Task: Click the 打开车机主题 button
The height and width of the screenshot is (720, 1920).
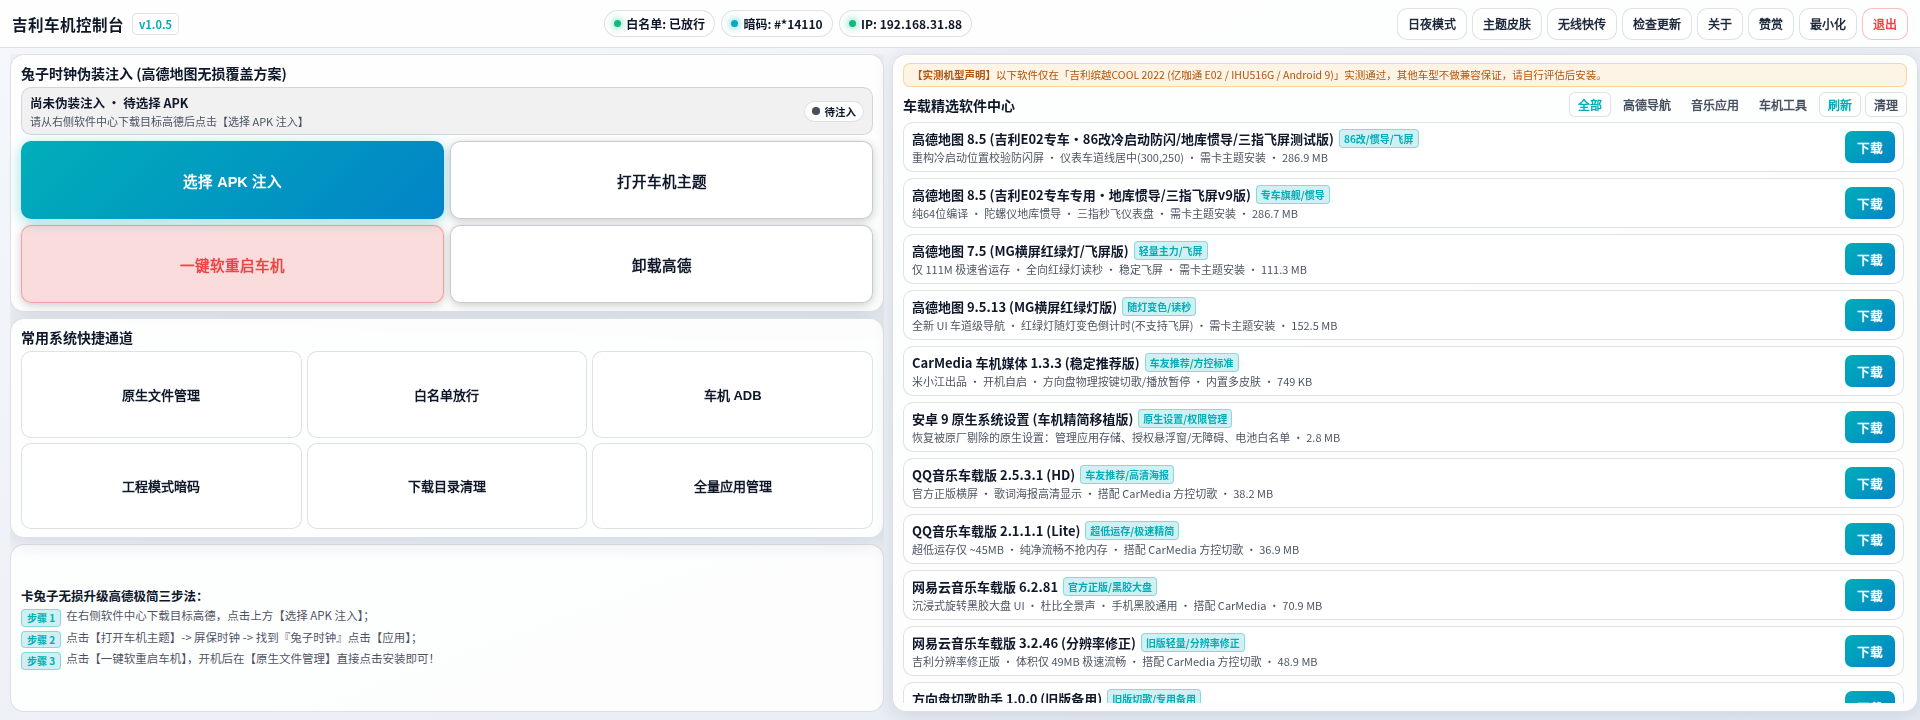Action: coord(661,180)
